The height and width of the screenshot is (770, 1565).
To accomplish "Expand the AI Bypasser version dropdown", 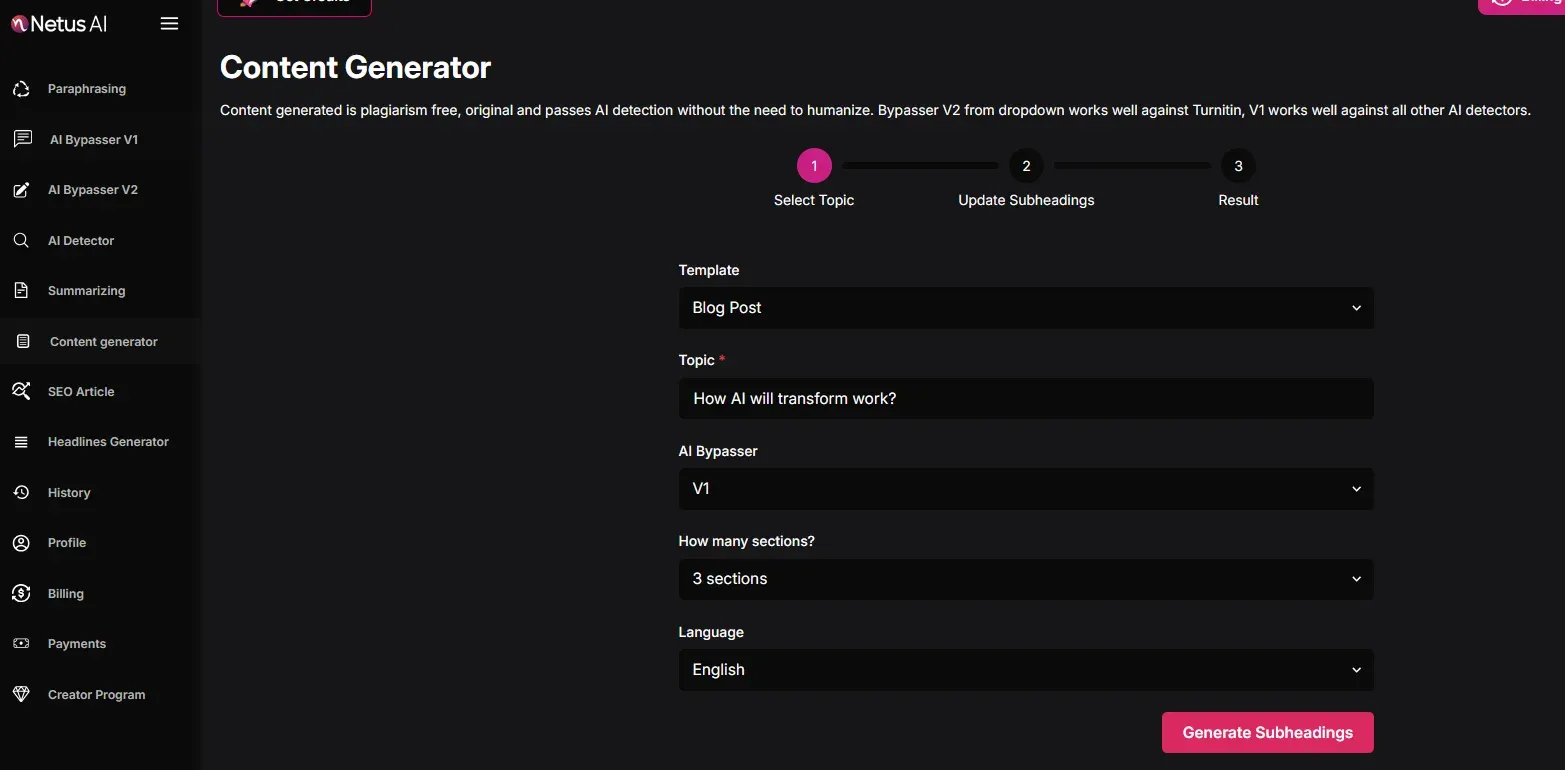I will click(x=1025, y=488).
